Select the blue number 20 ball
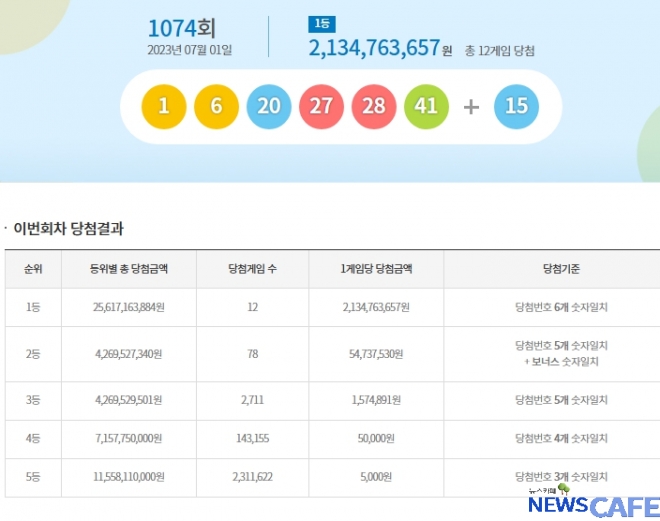This screenshot has width=660, height=521. point(269,106)
